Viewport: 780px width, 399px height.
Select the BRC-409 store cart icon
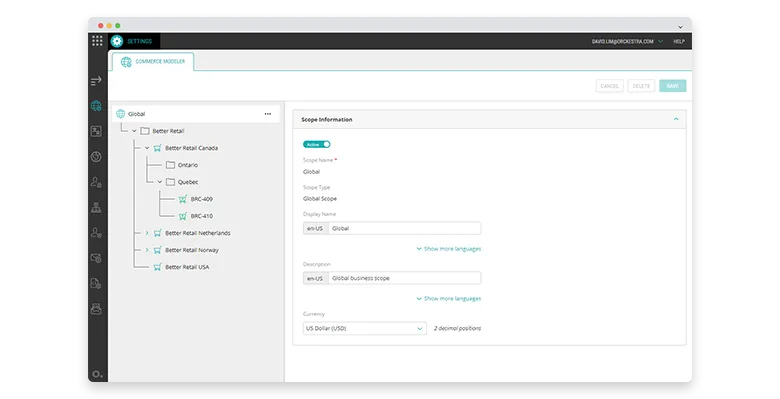(x=183, y=199)
